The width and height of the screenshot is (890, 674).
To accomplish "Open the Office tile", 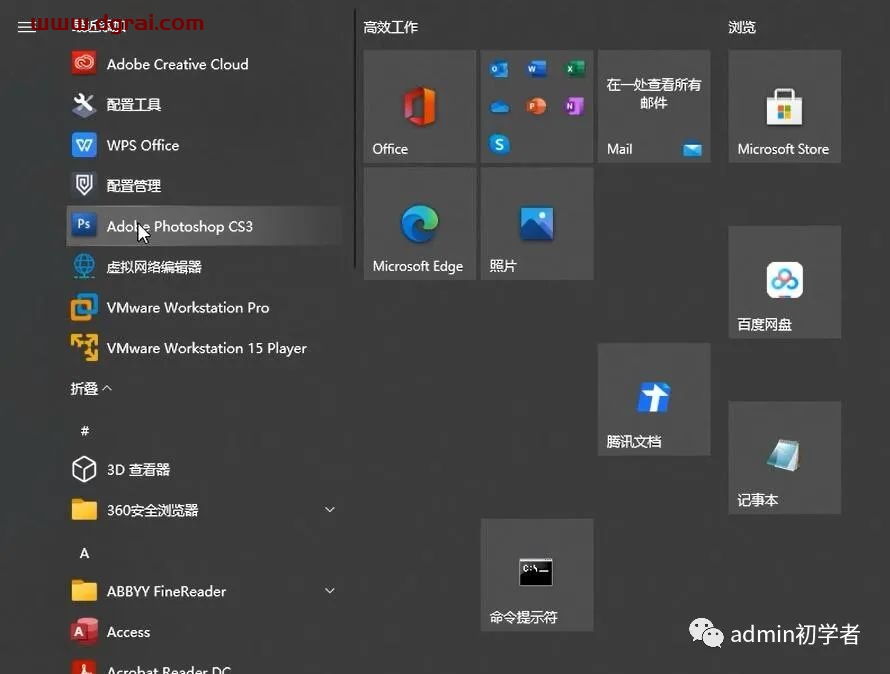I will tap(419, 106).
